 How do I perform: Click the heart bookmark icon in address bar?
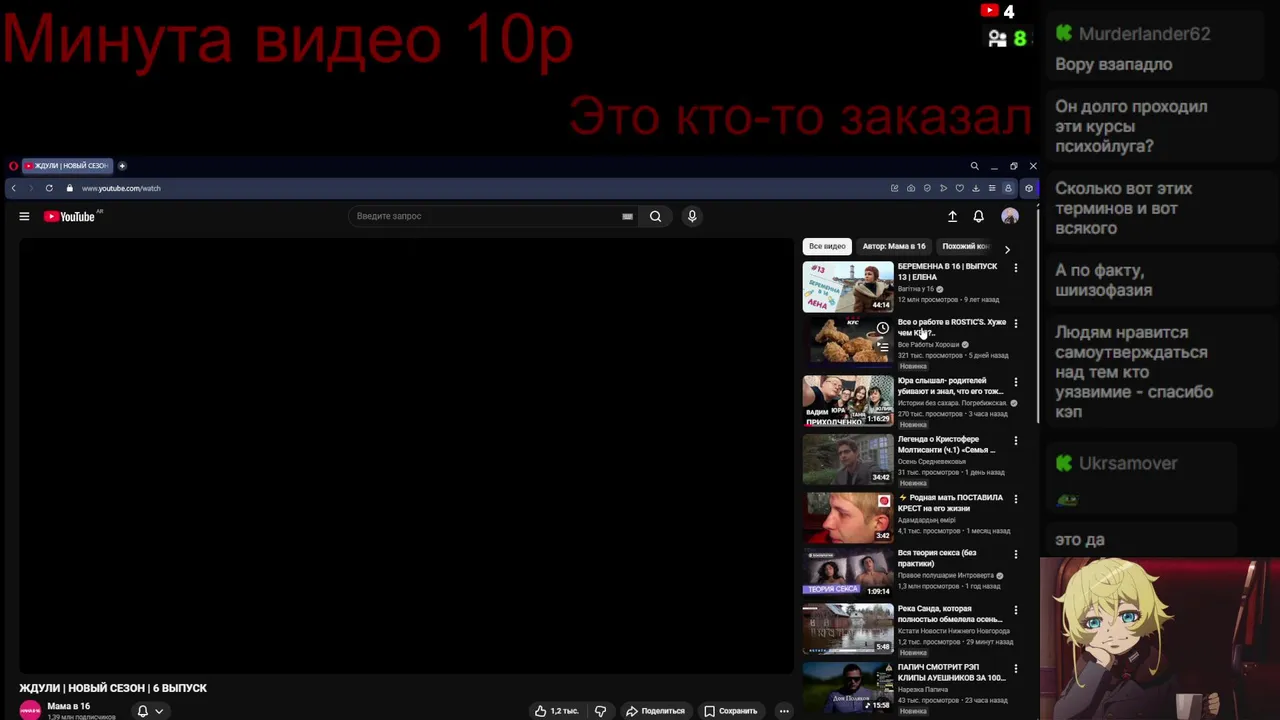pos(959,188)
